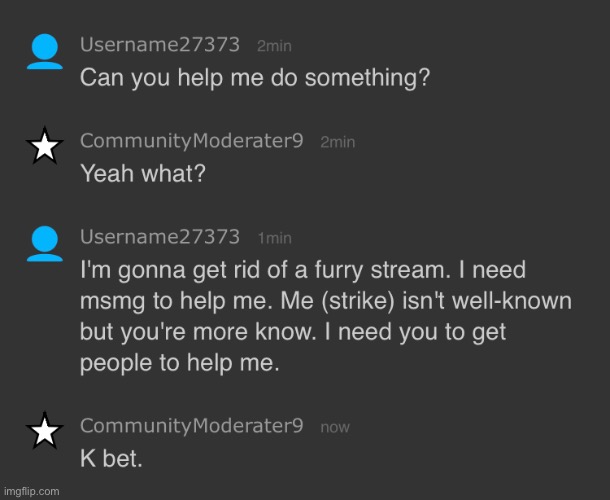This screenshot has width=610, height=500.
Task: Select the 'Can you help me do something?' message
Action: pyautogui.click(x=255, y=77)
